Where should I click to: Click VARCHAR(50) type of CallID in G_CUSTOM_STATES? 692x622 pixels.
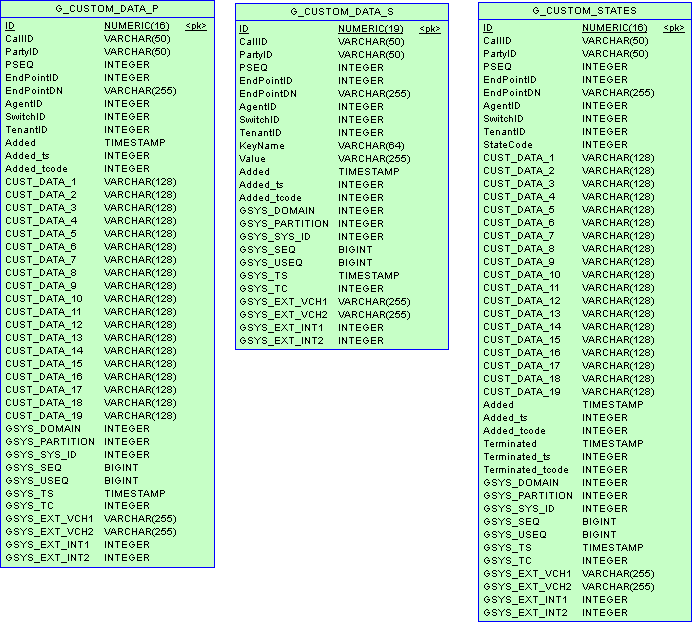pos(615,41)
